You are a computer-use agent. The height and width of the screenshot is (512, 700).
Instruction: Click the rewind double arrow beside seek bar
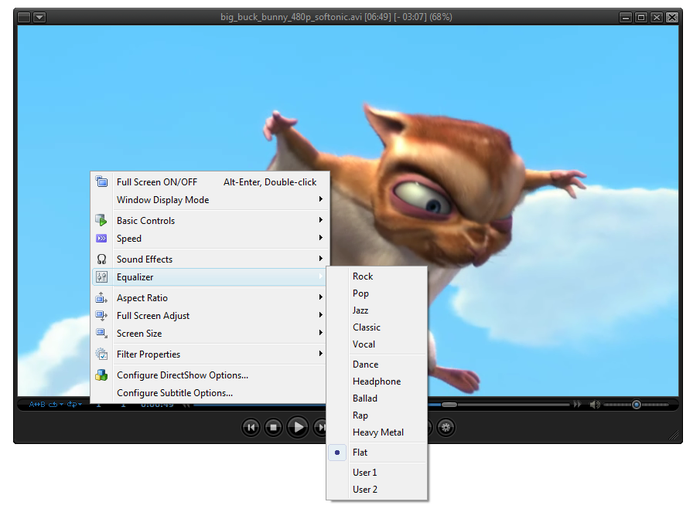coord(187,405)
